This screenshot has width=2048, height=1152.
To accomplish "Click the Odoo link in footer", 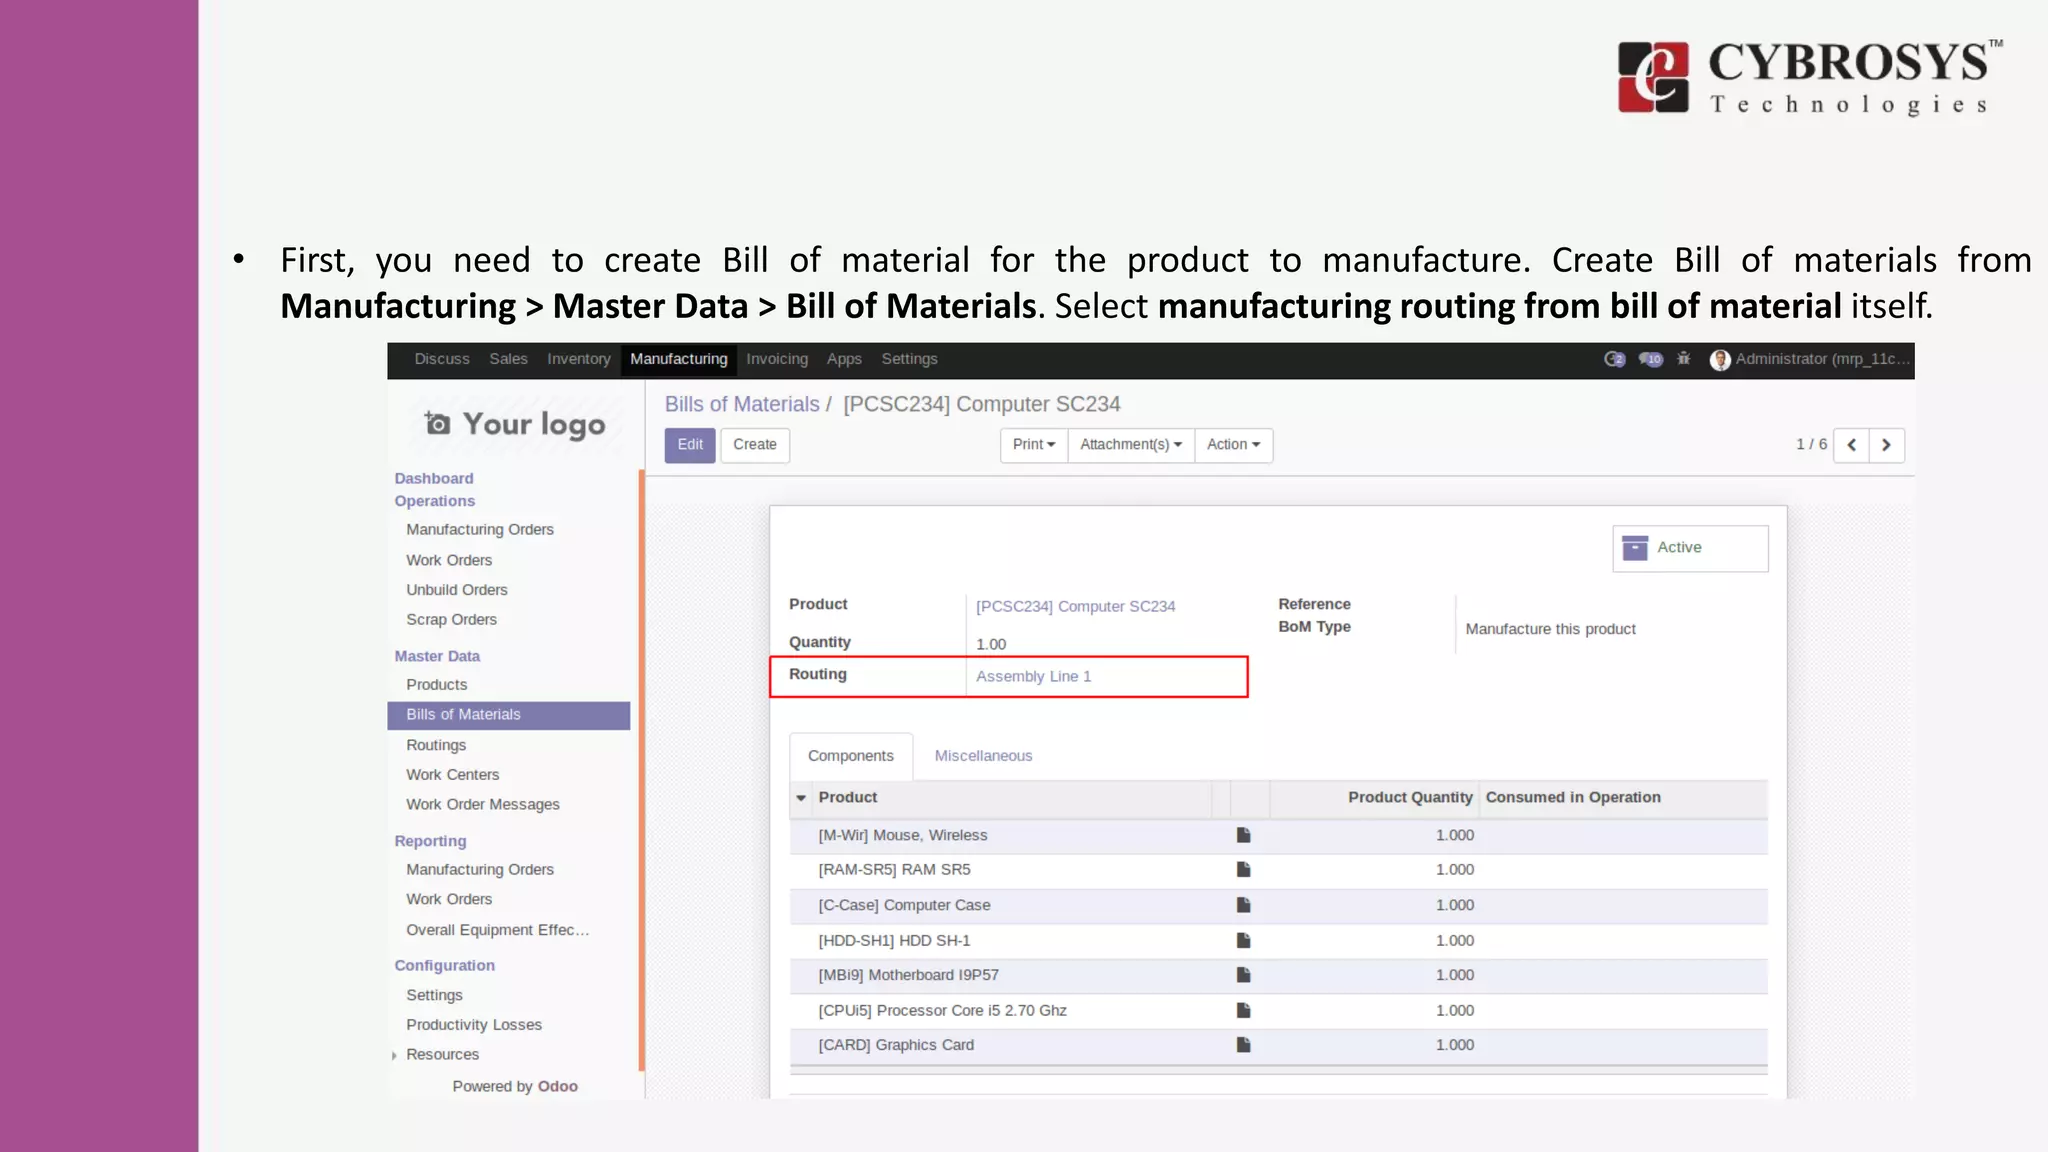I will tap(558, 1086).
